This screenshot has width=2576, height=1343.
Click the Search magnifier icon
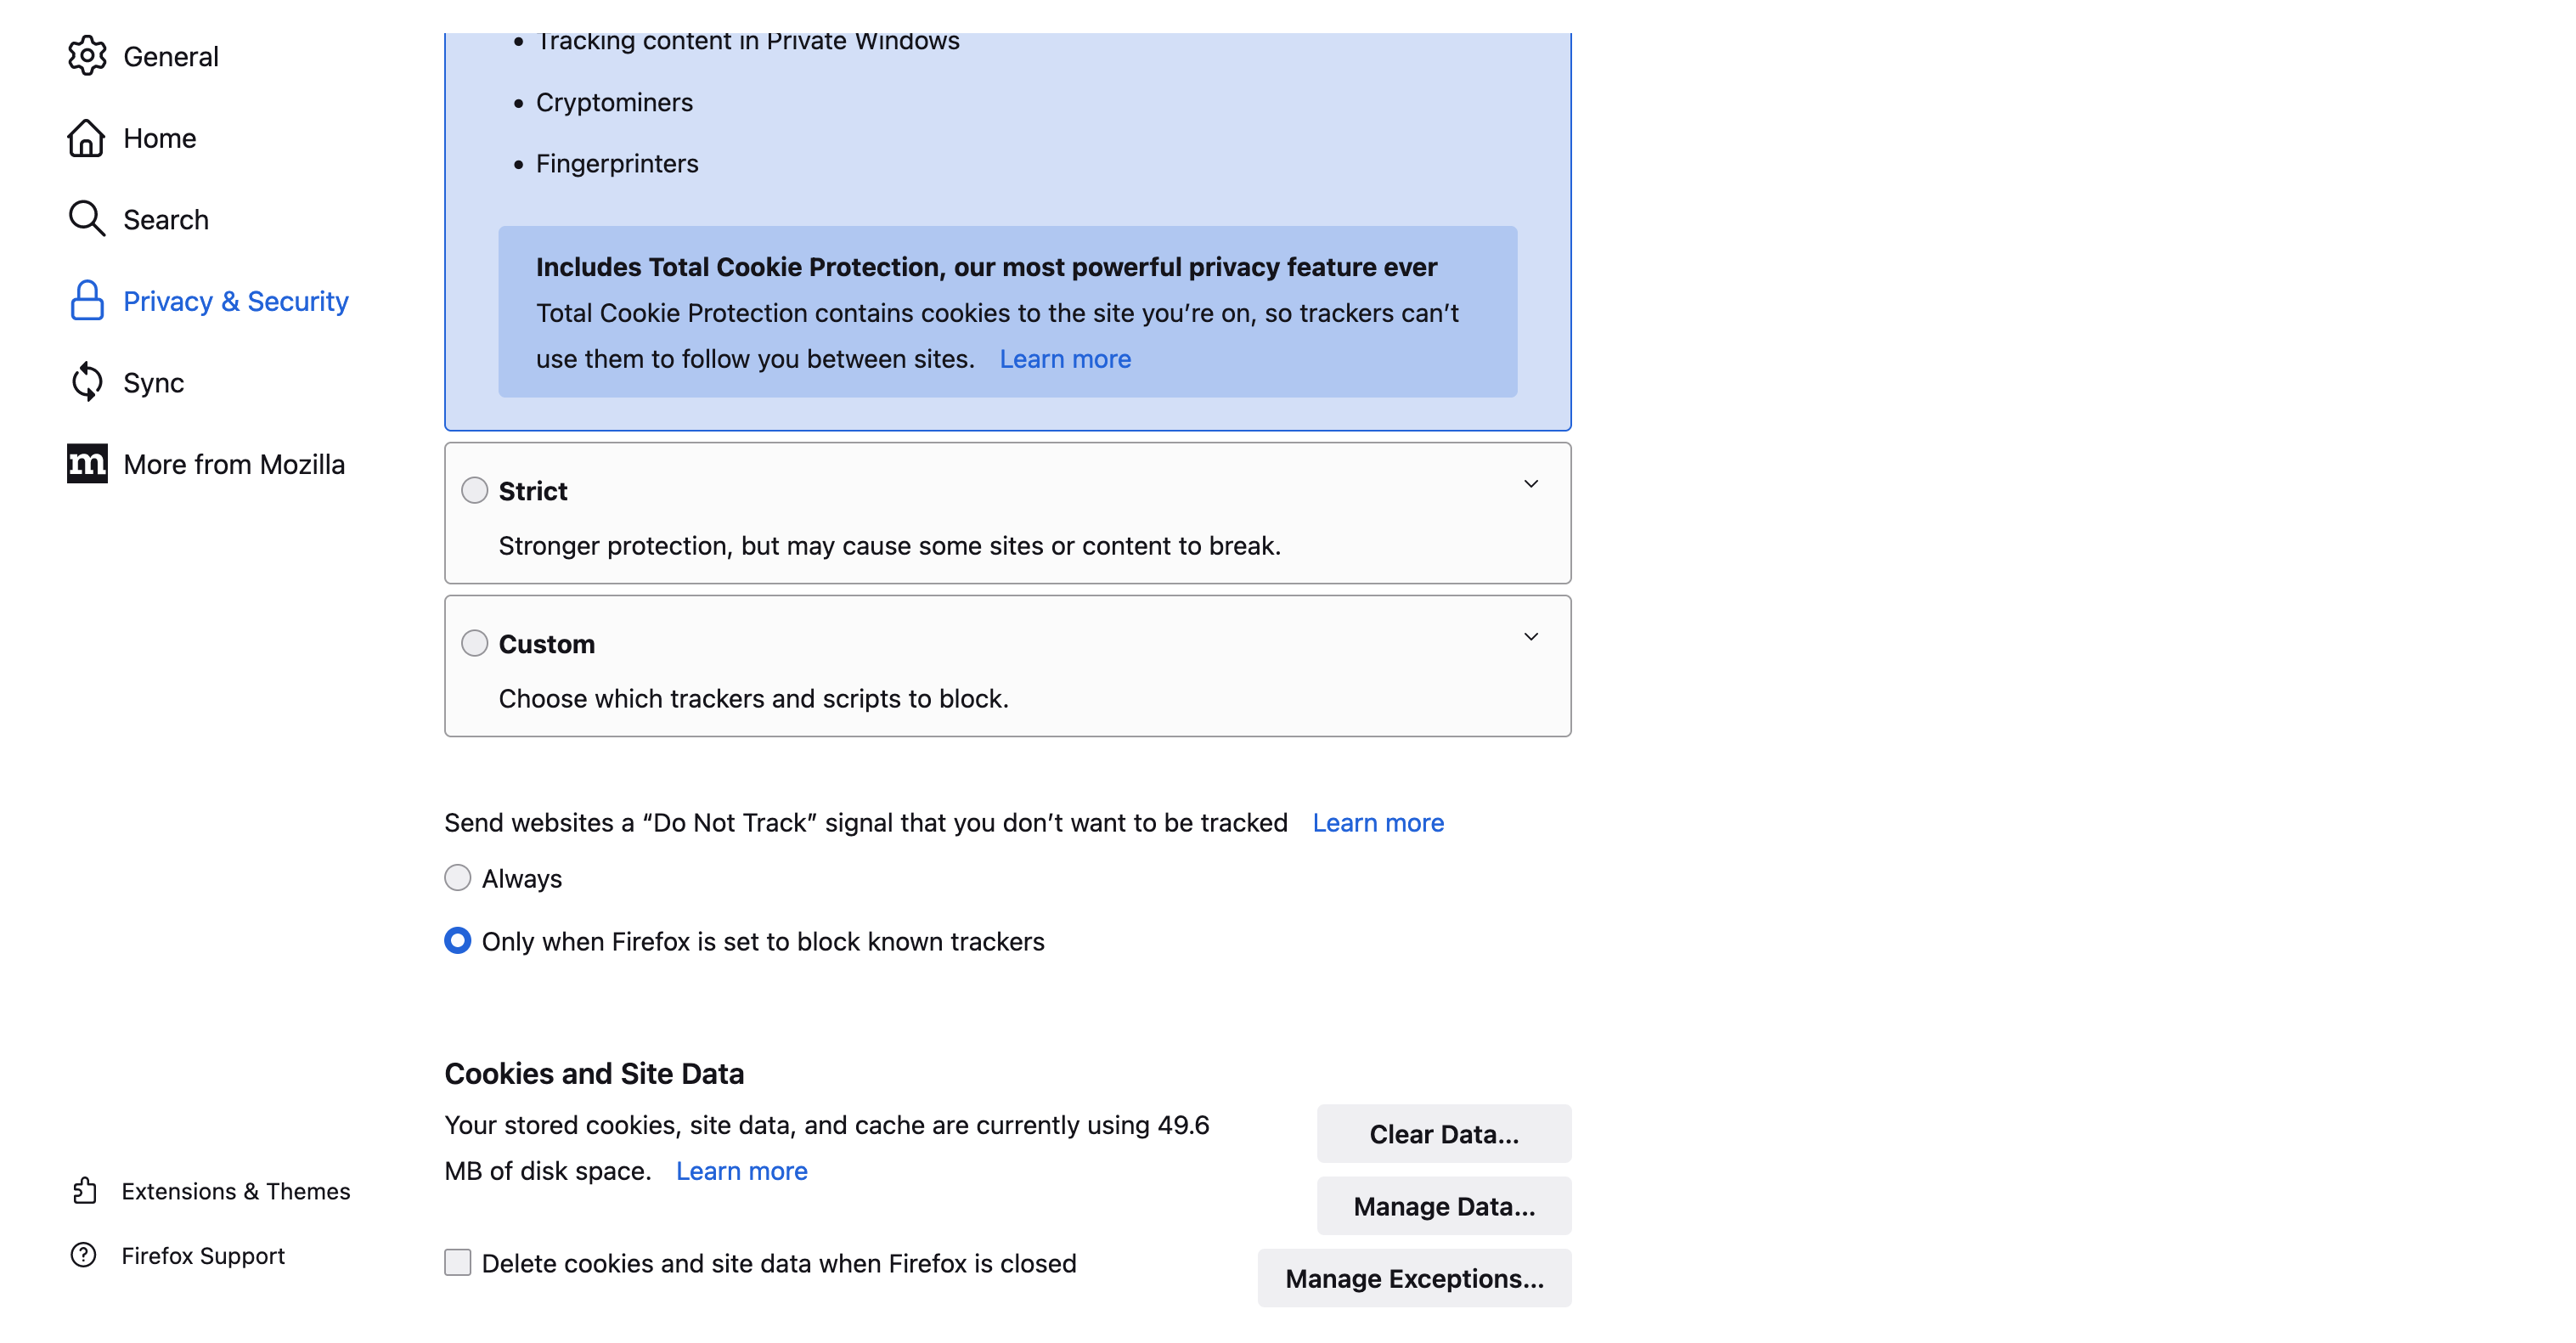pyautogui.click(x=87, y=219)
